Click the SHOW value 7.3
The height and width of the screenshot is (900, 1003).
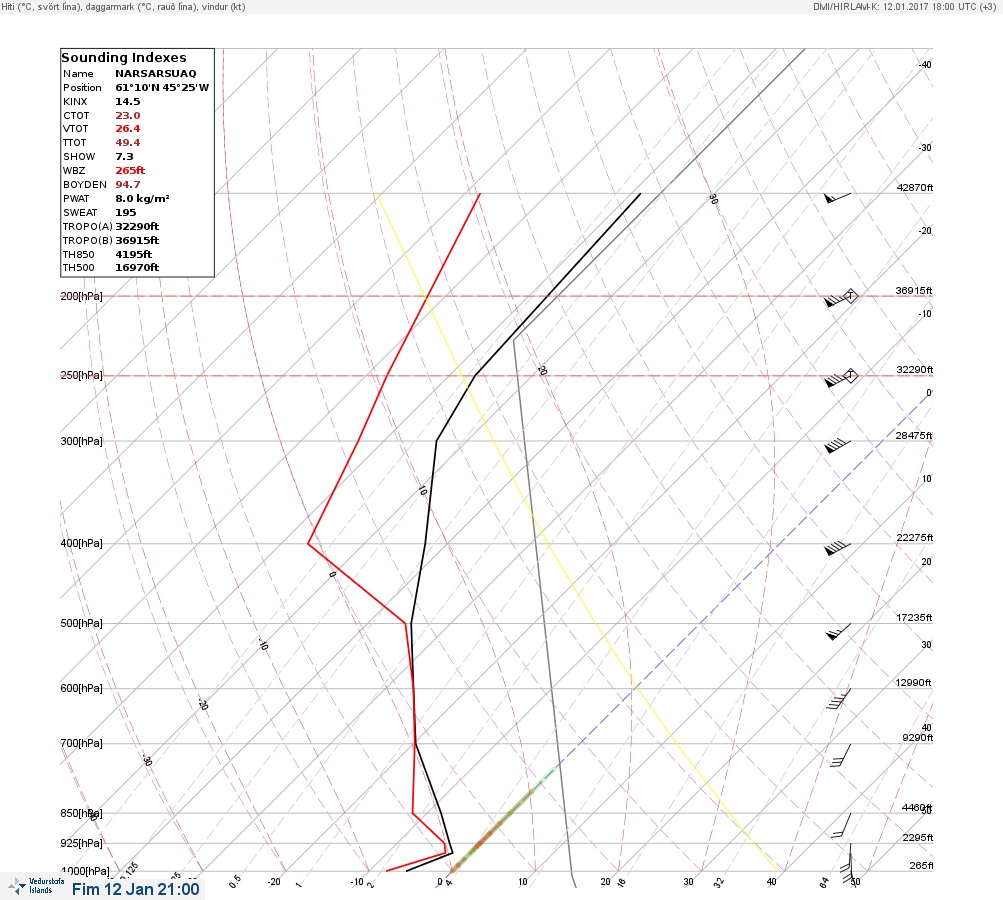[124, 157]
